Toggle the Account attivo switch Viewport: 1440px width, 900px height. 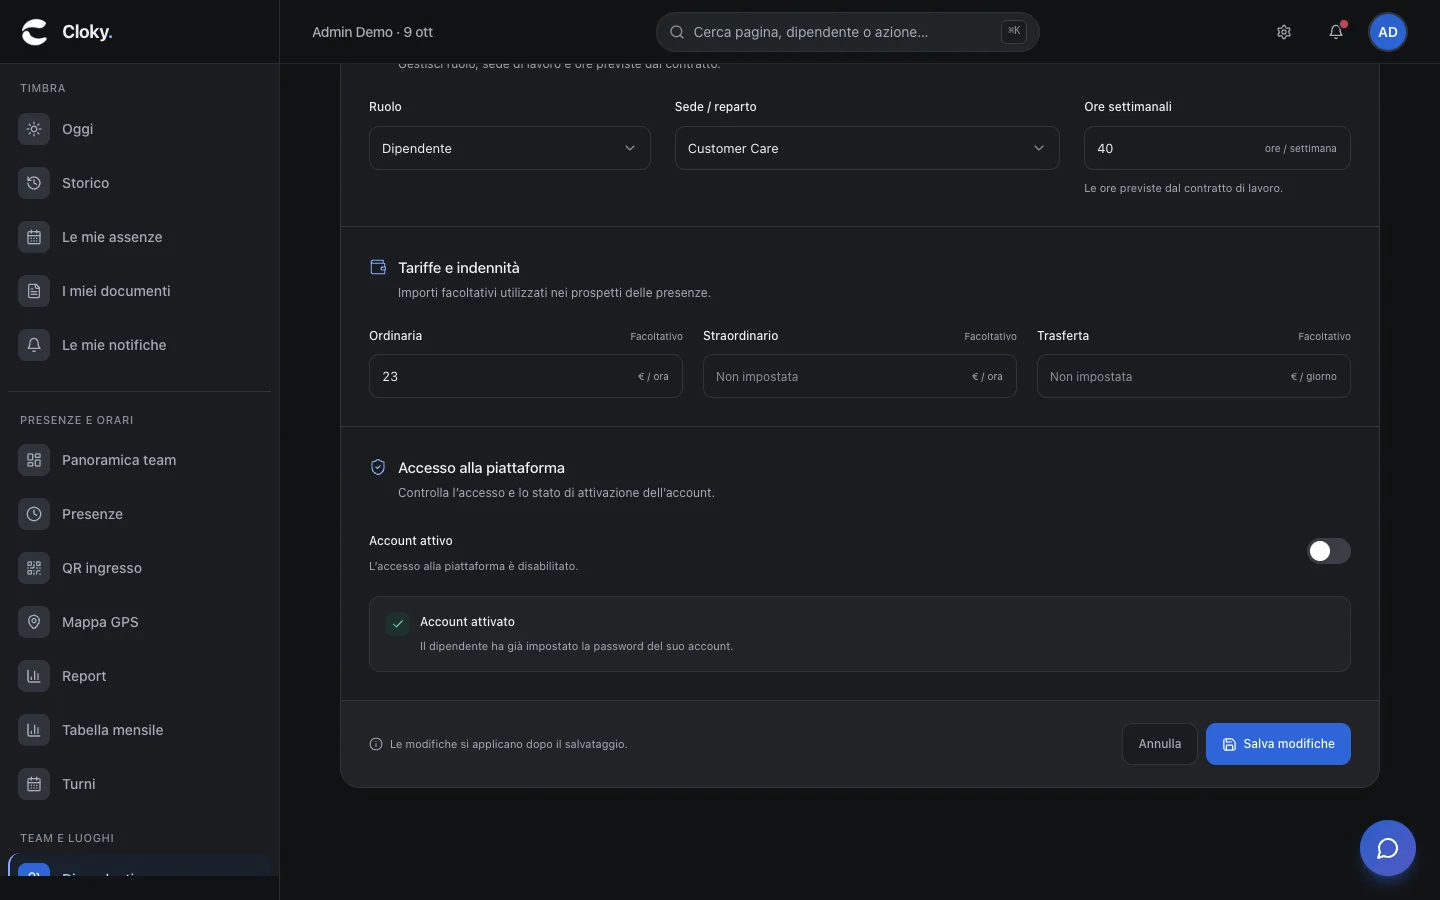tap(1329, 551)
